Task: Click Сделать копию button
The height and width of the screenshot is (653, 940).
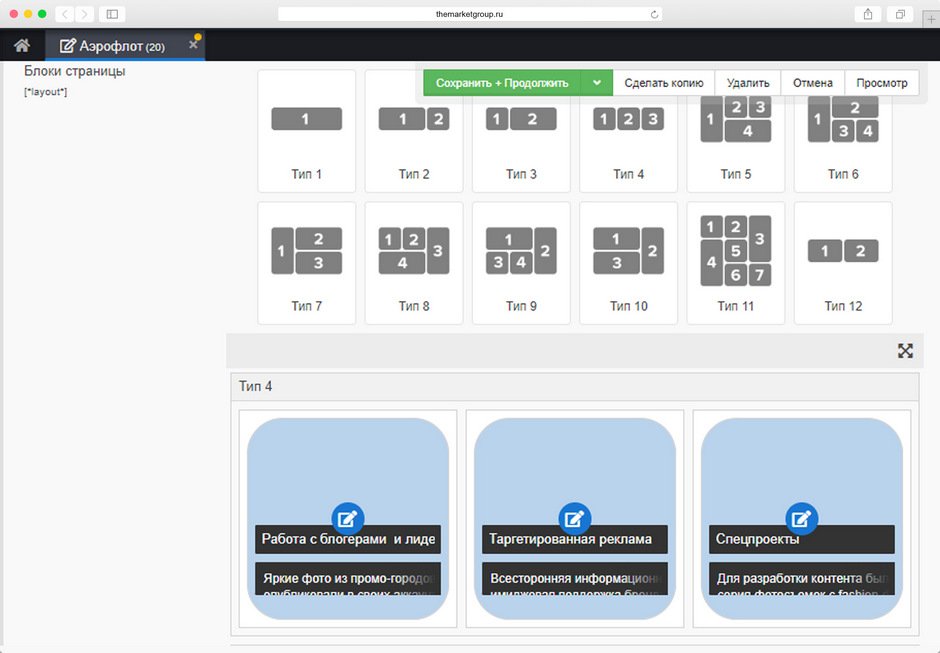Action: pos(663,83)
